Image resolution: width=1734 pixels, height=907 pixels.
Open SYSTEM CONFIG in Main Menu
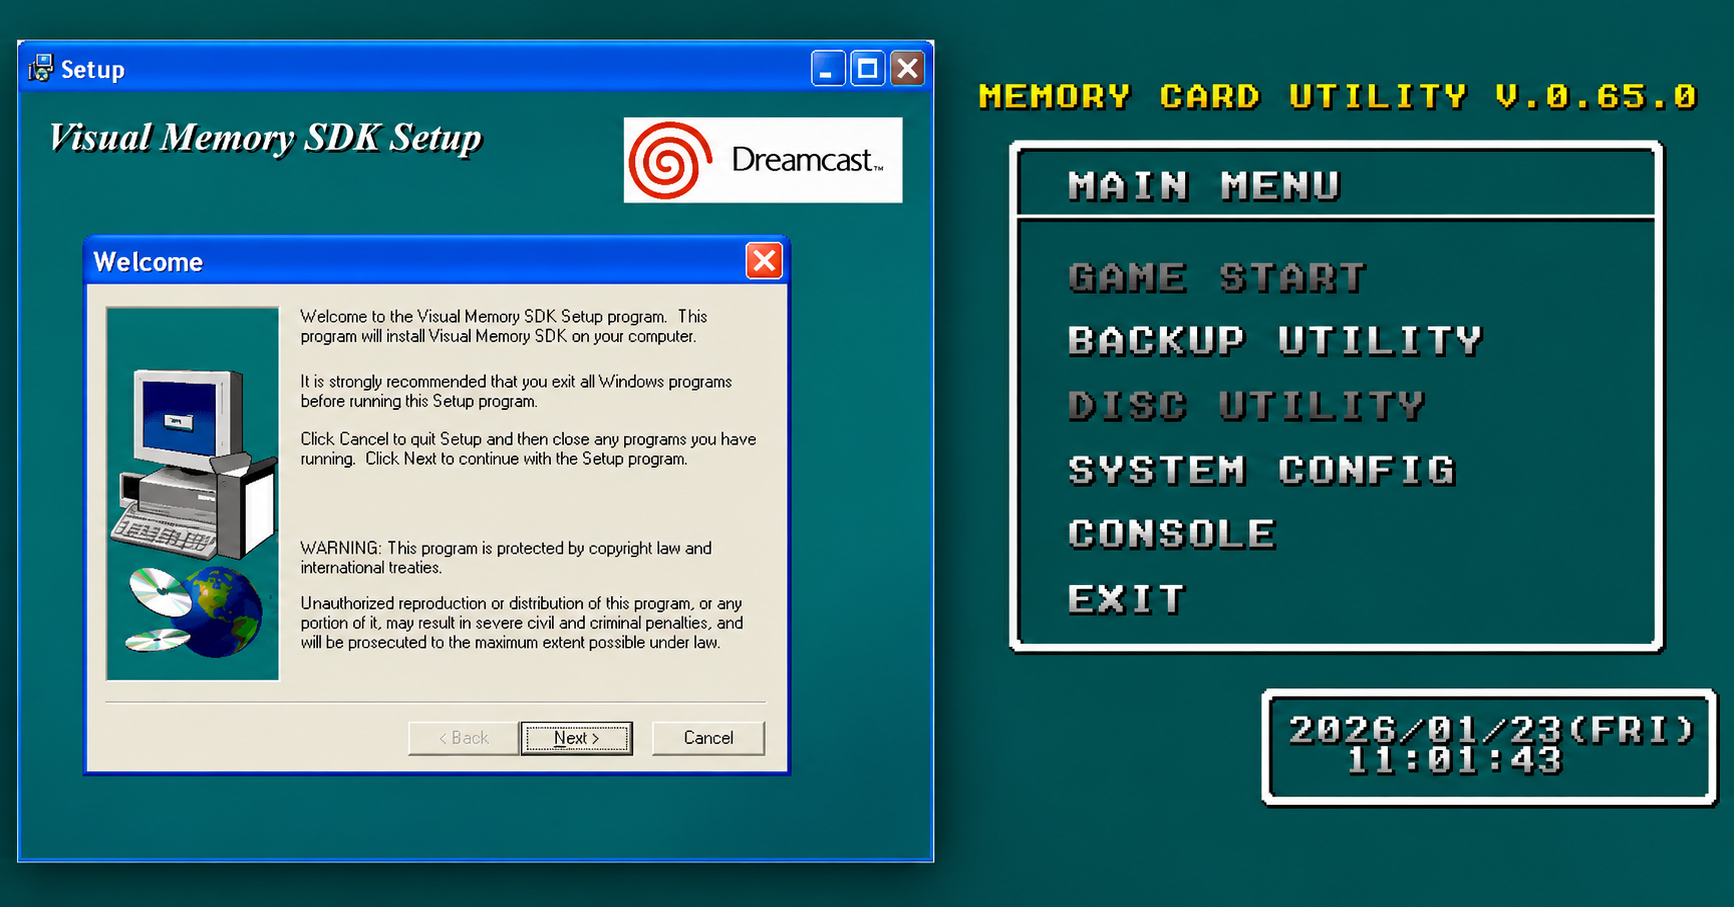coord(1262,470)
